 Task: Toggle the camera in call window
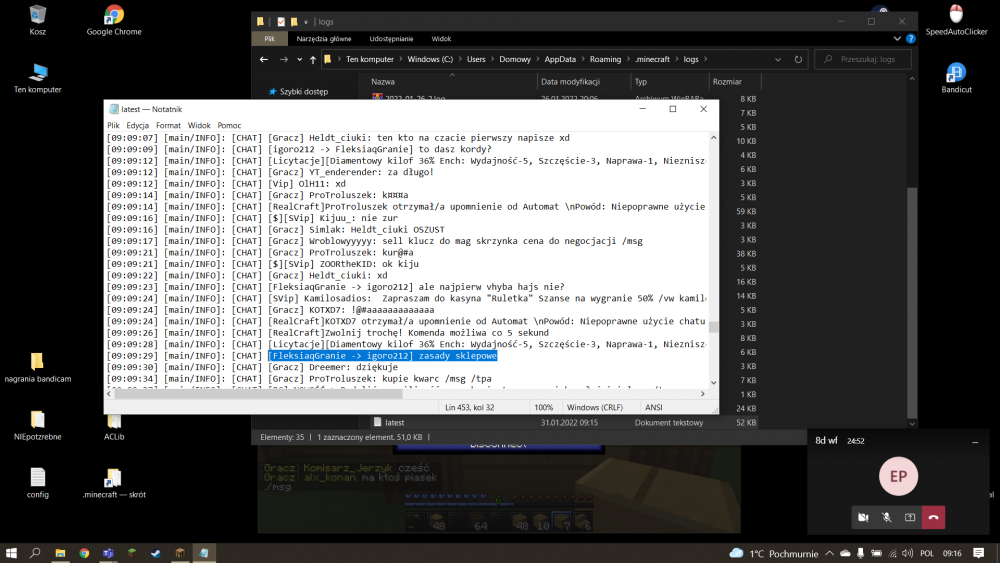[x=862, y=517]
